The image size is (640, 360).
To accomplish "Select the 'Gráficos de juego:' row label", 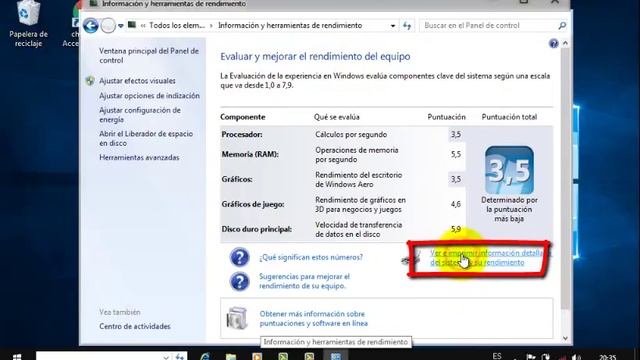I will click(252, 204).
